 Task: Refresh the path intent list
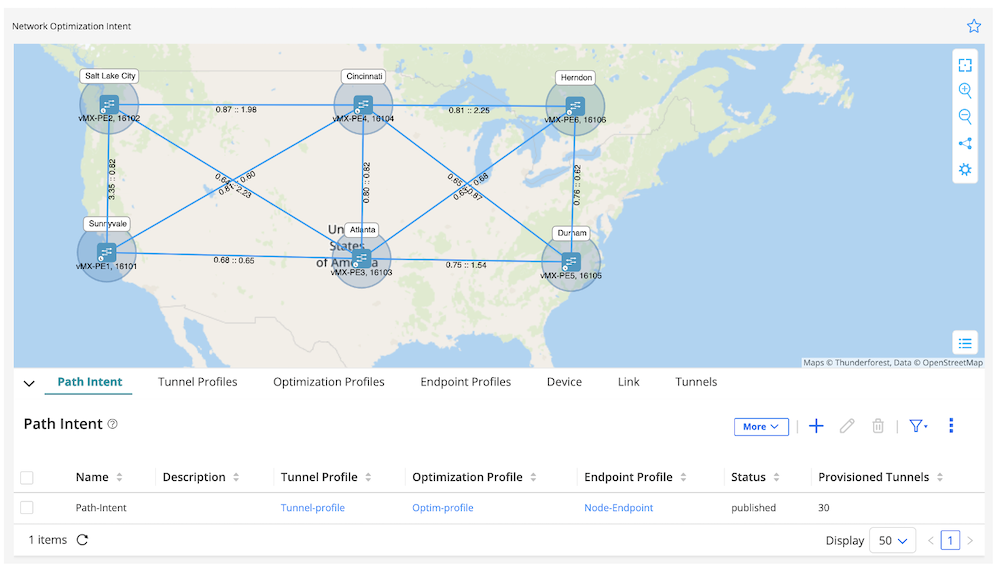coord(82,540)
